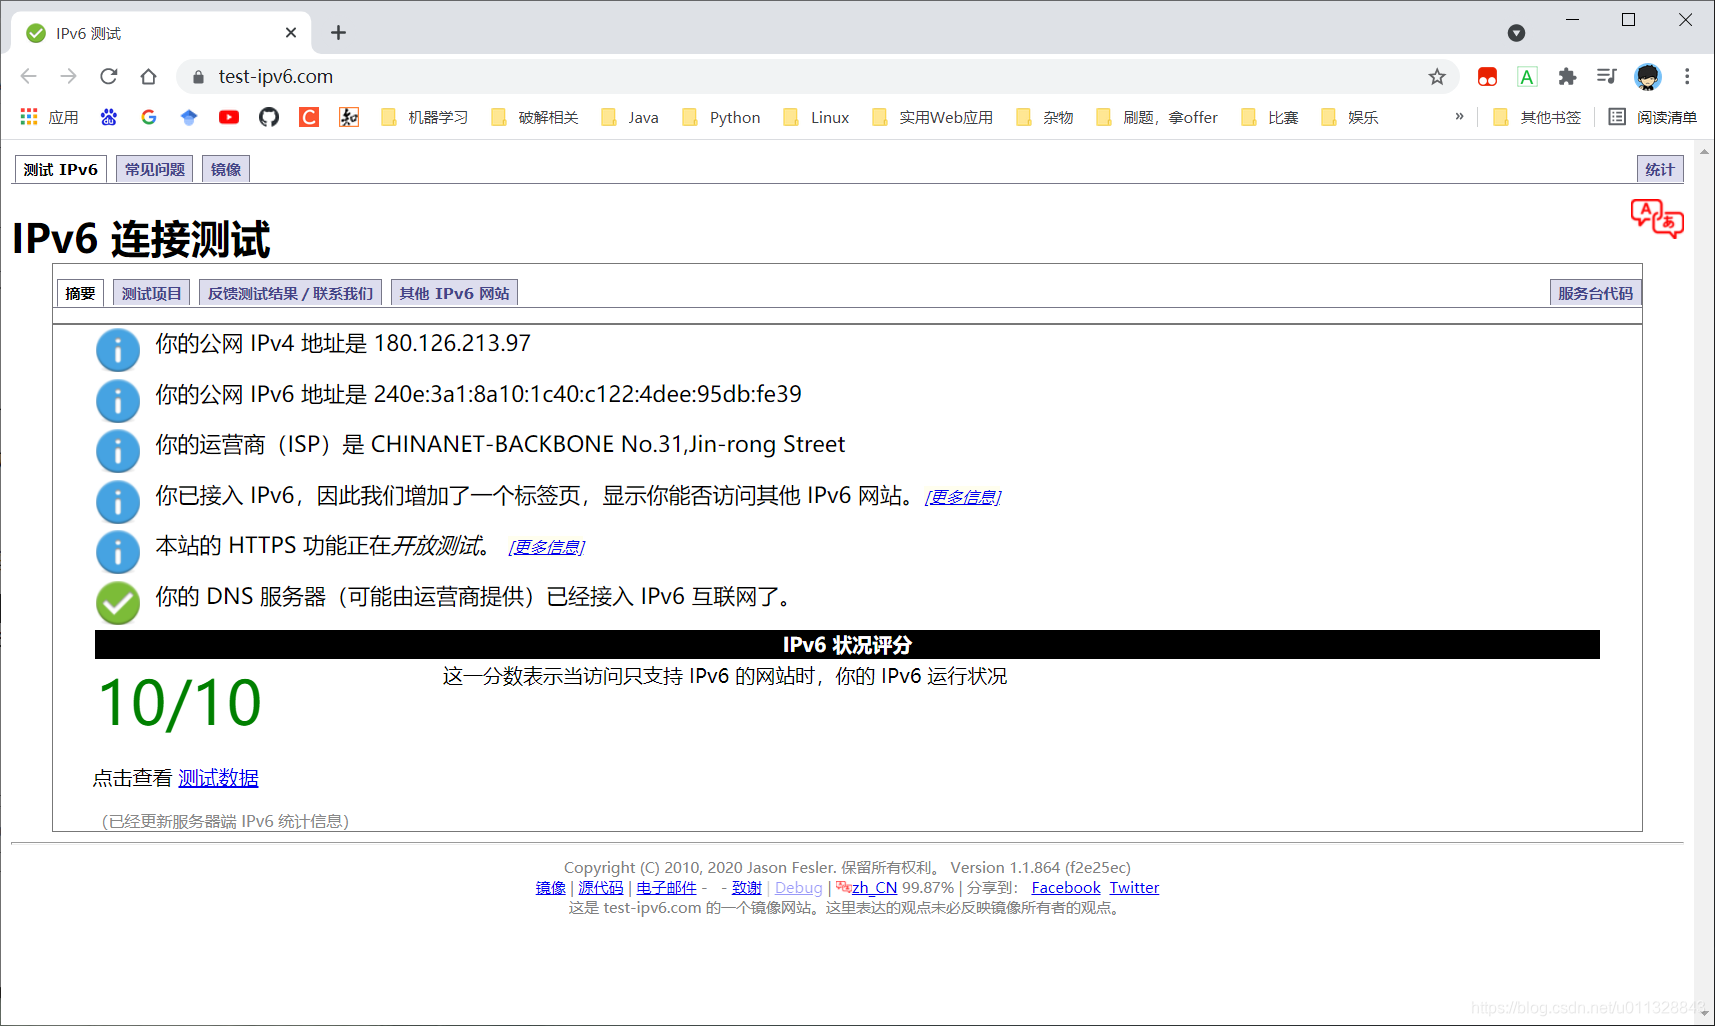This screenshot has width=1715, height=1026.
Task: Open the Chrome three-dot menu
Action: click(x=1687, y=76)
